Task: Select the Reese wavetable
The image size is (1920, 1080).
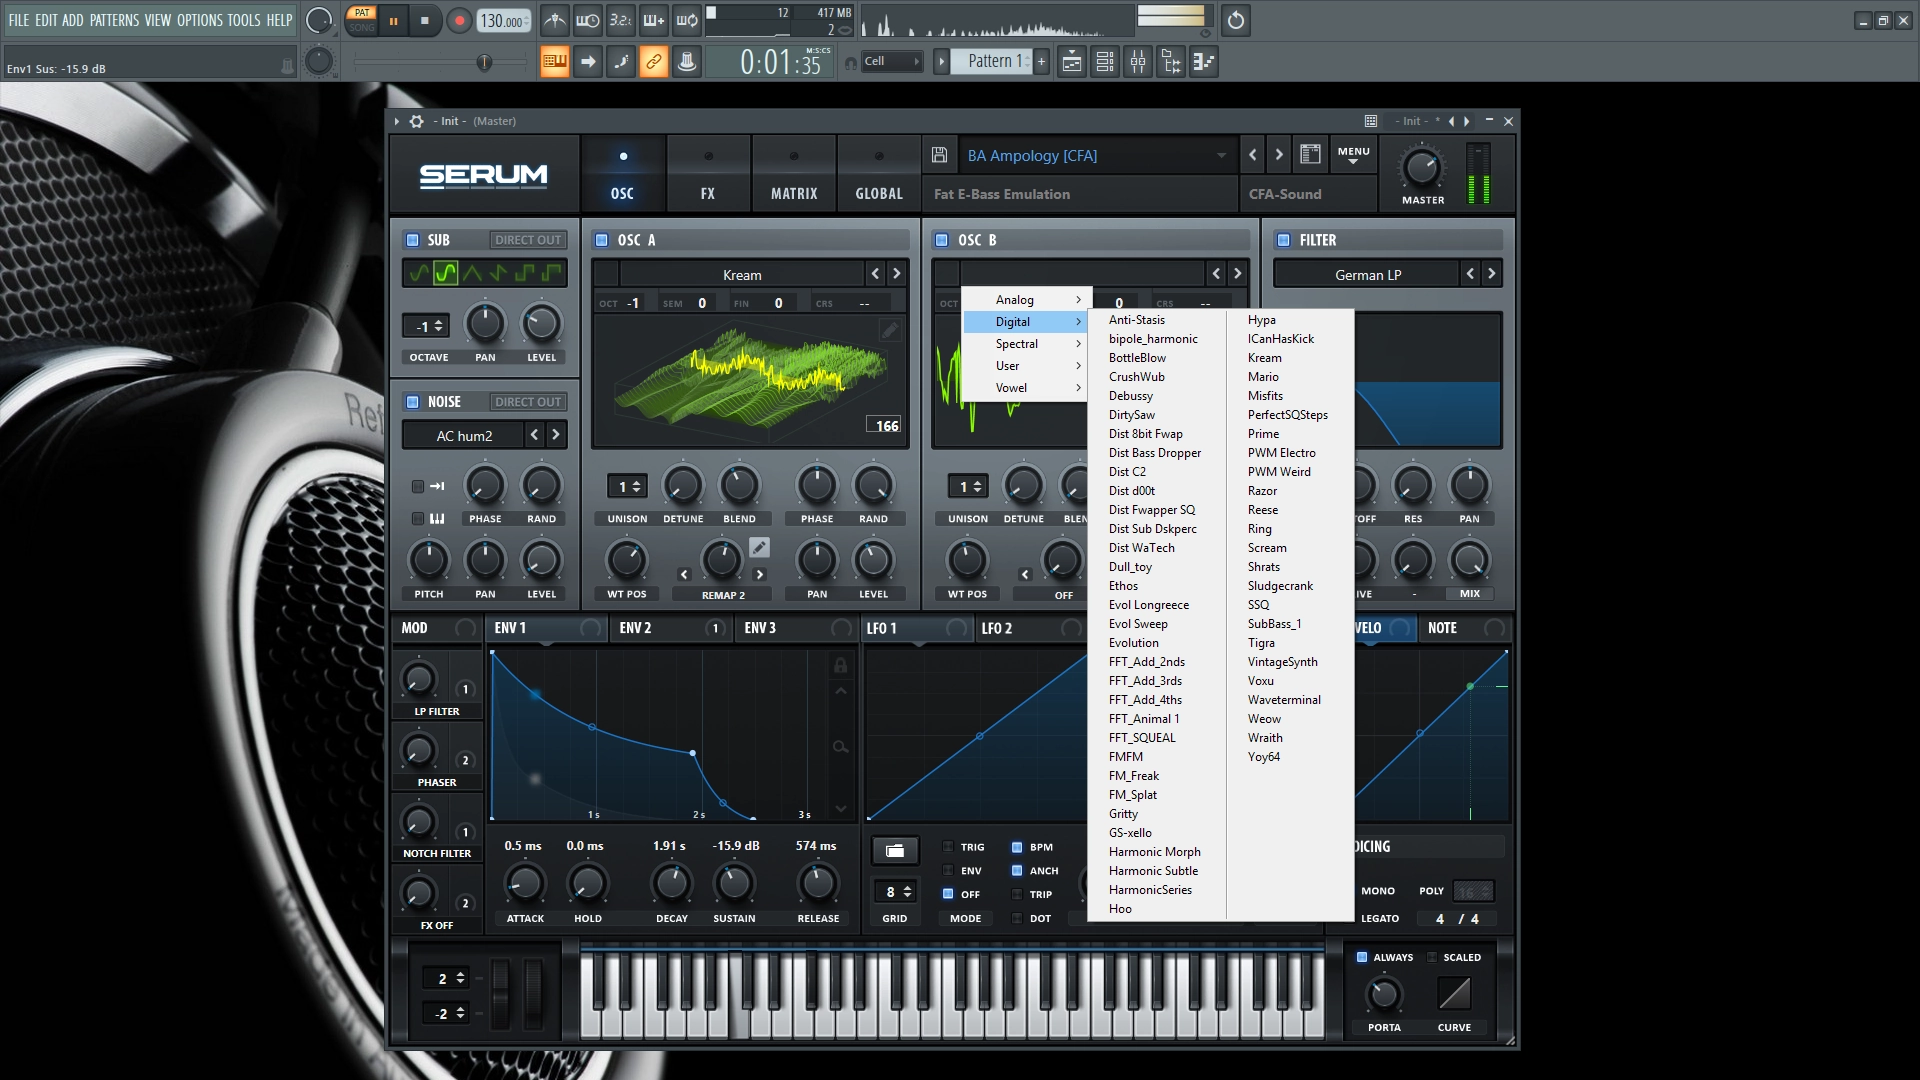Action: coord(1263,510)
